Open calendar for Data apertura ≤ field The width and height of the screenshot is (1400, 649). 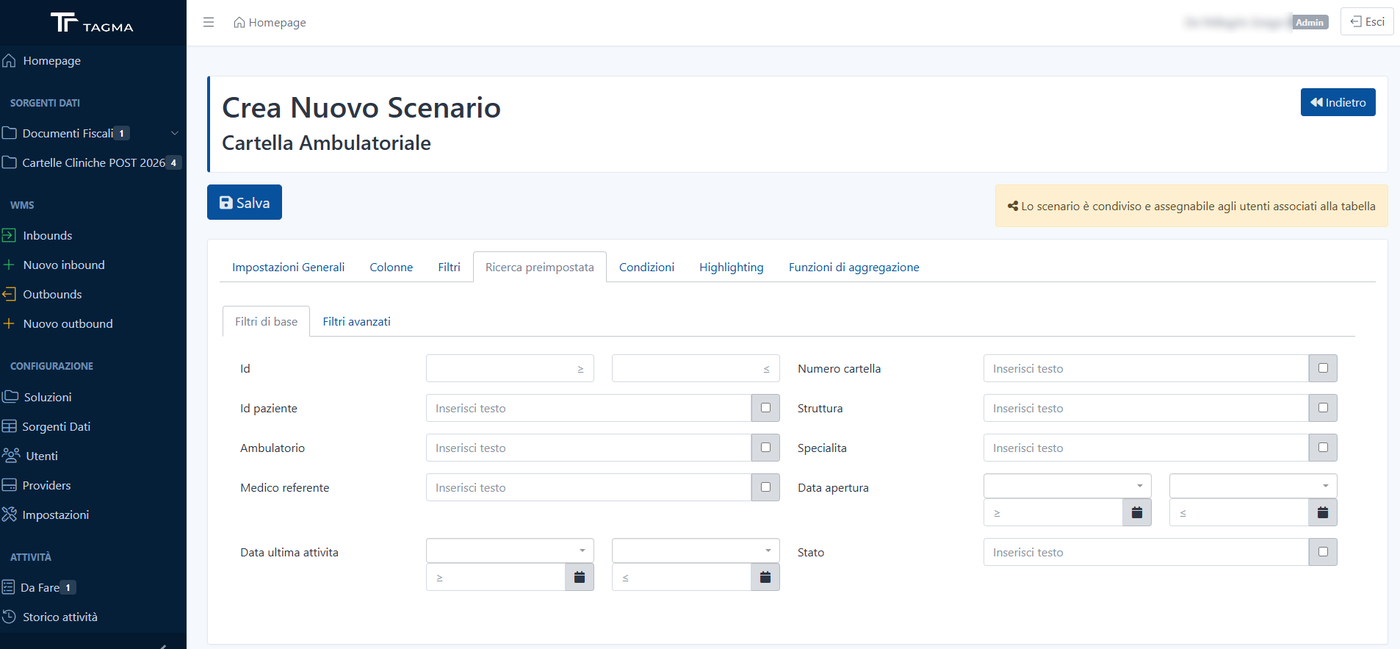click(x=1323, y=513)
